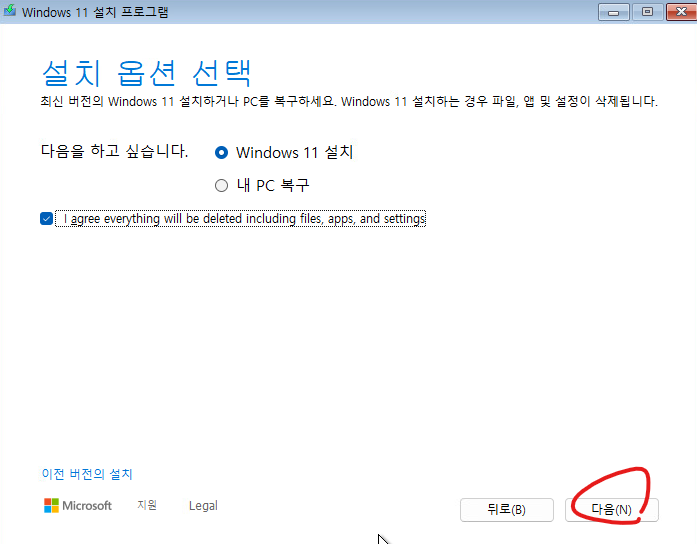The image size is (697, 544).
Task: Open the '이전 버전의 설치' link
Action: point(87,474)
